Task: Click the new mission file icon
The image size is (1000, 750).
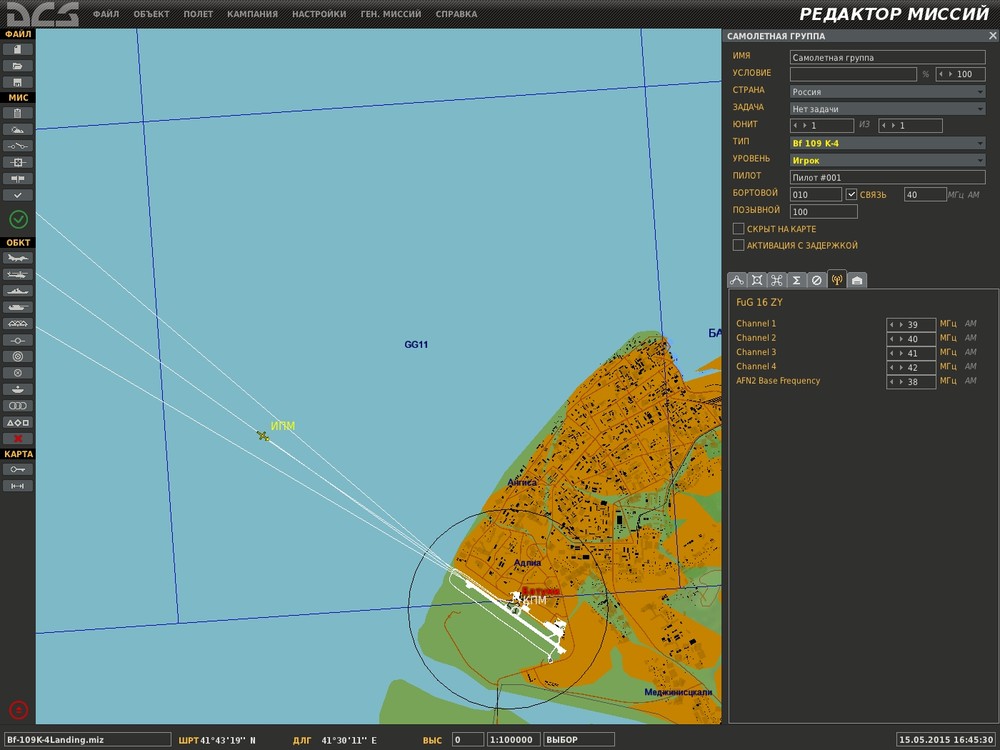Action: [18, 49]
